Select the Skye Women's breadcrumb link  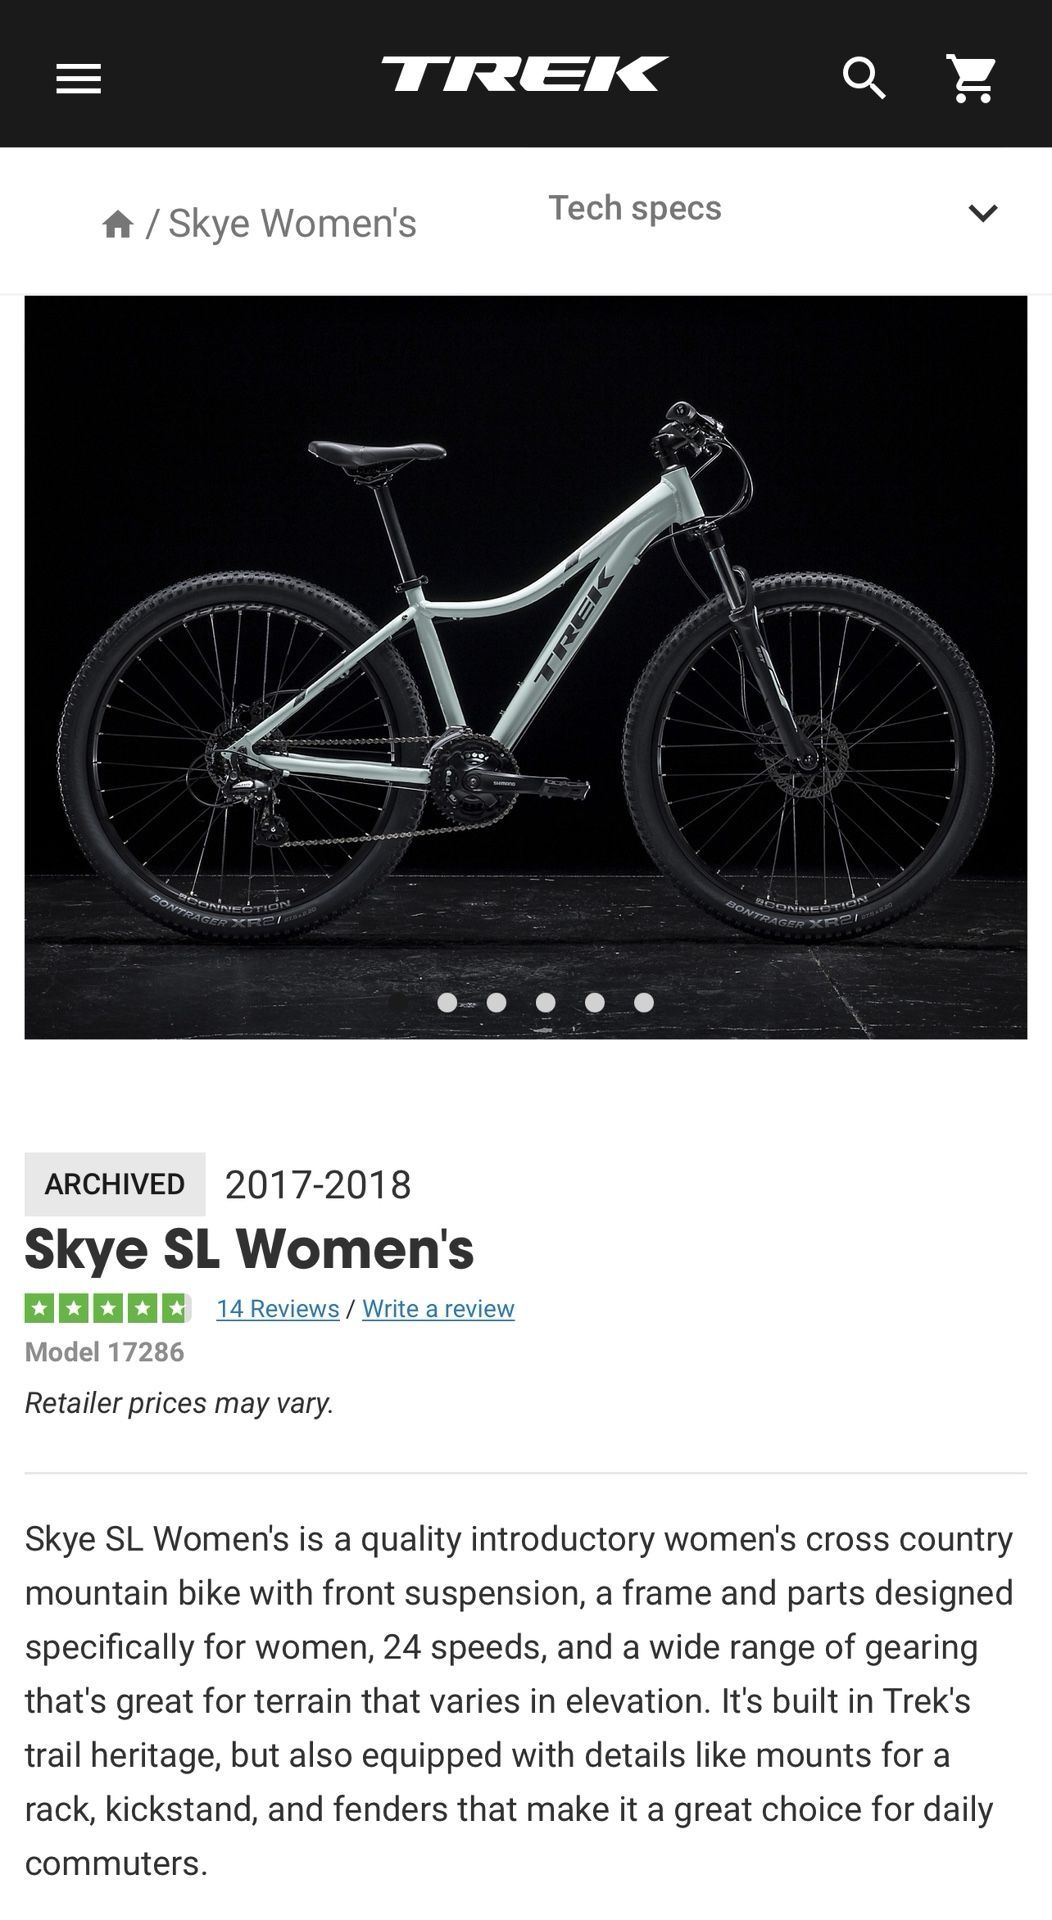[x=292, y=223]
